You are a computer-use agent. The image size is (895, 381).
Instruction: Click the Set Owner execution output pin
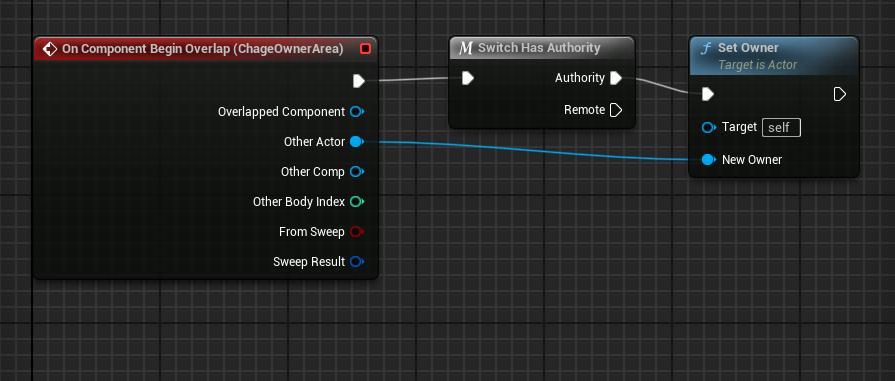click(x=840, y=94)
